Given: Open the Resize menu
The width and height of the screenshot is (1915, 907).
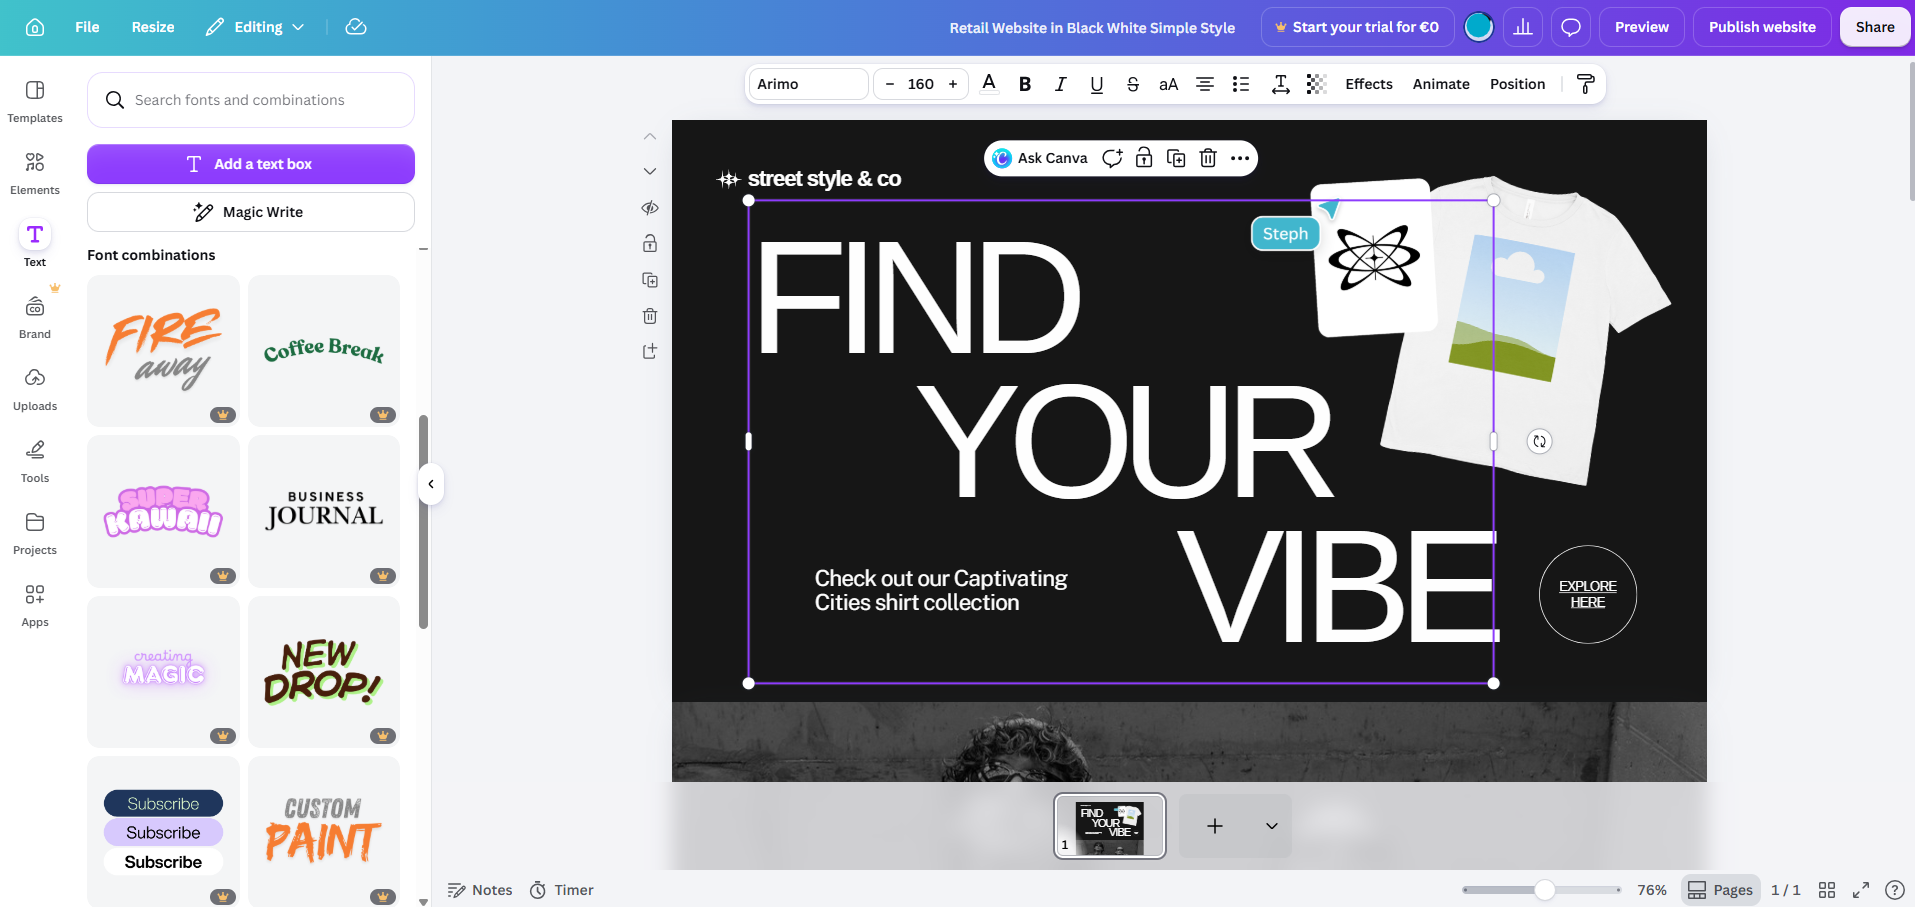Looking at the screenshot, I should tap(153, 27).
